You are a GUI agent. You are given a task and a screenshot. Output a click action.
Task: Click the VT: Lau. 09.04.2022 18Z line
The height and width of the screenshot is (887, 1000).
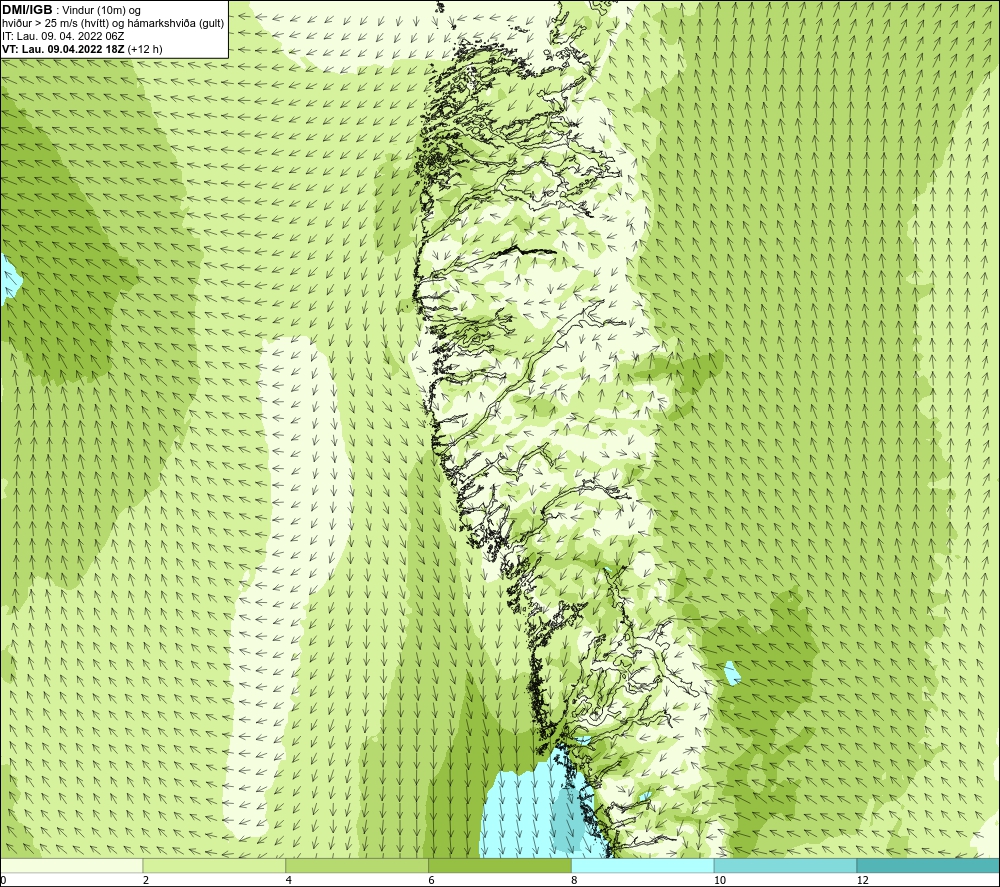(x=82, y=49)
